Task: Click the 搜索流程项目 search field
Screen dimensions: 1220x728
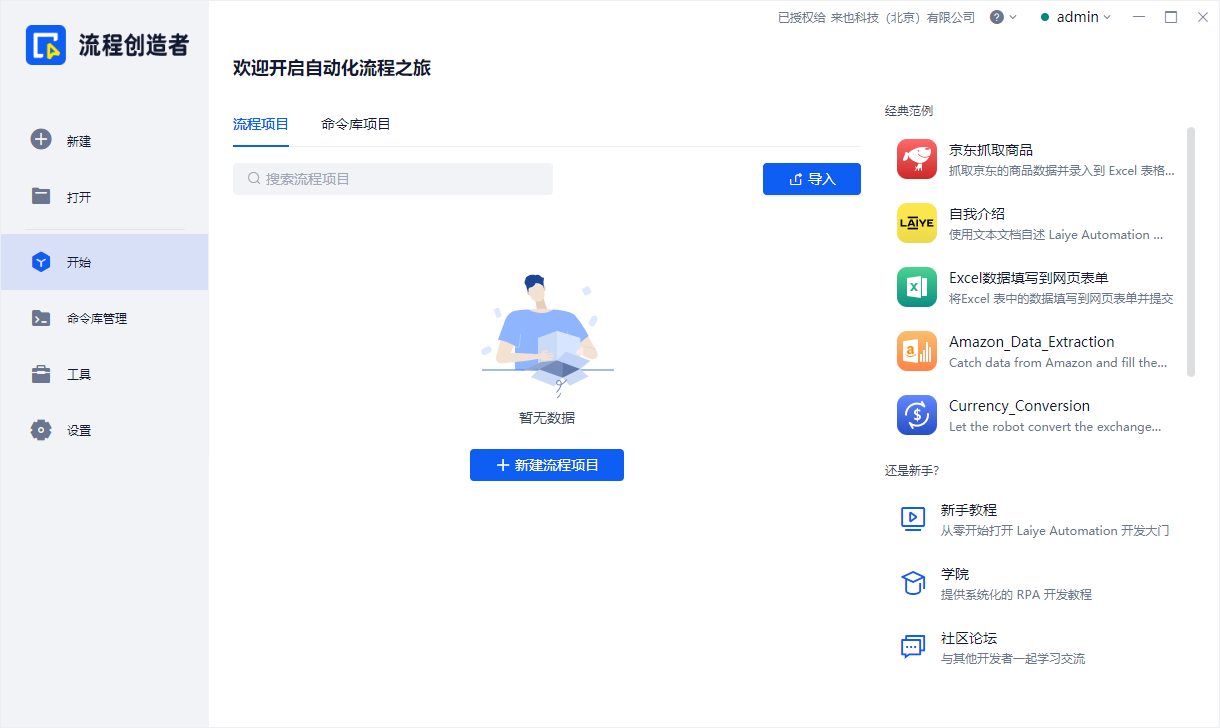Action: [392, 179]
